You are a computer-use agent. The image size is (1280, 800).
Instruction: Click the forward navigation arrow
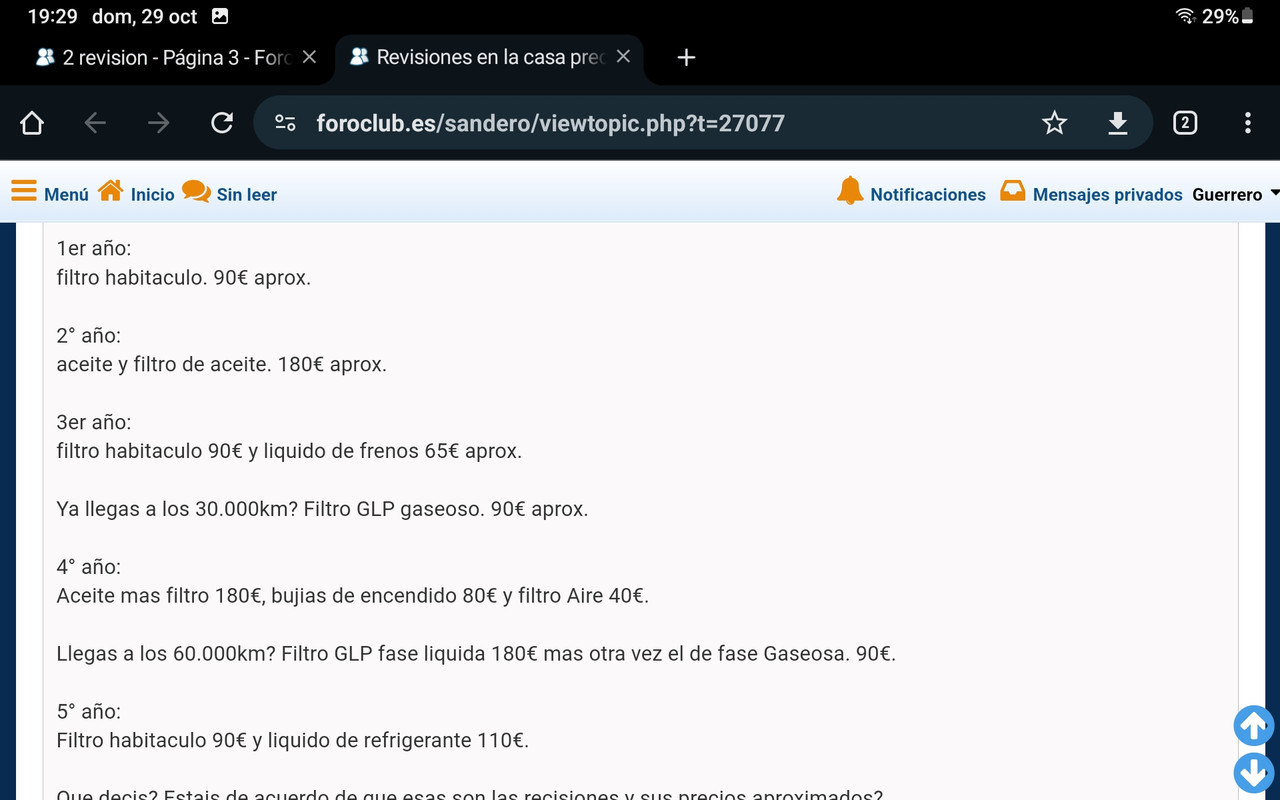(158, 122)
